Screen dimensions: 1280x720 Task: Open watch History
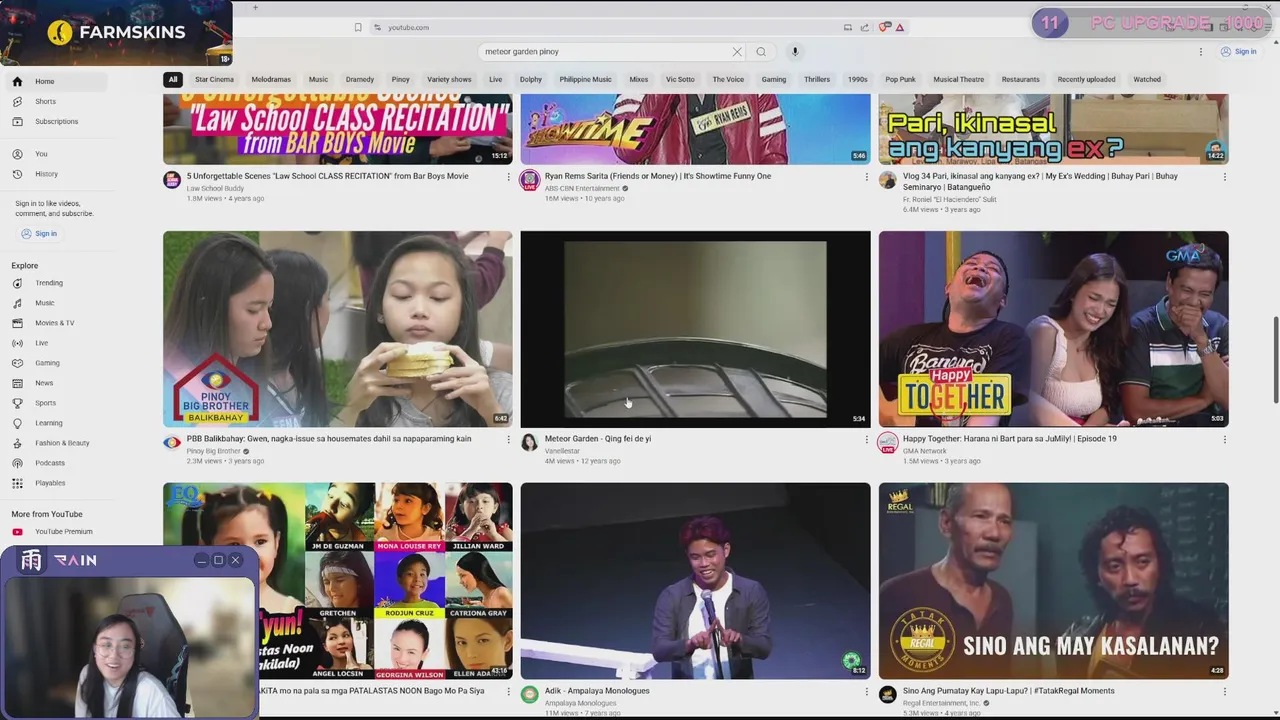point(55,174)
